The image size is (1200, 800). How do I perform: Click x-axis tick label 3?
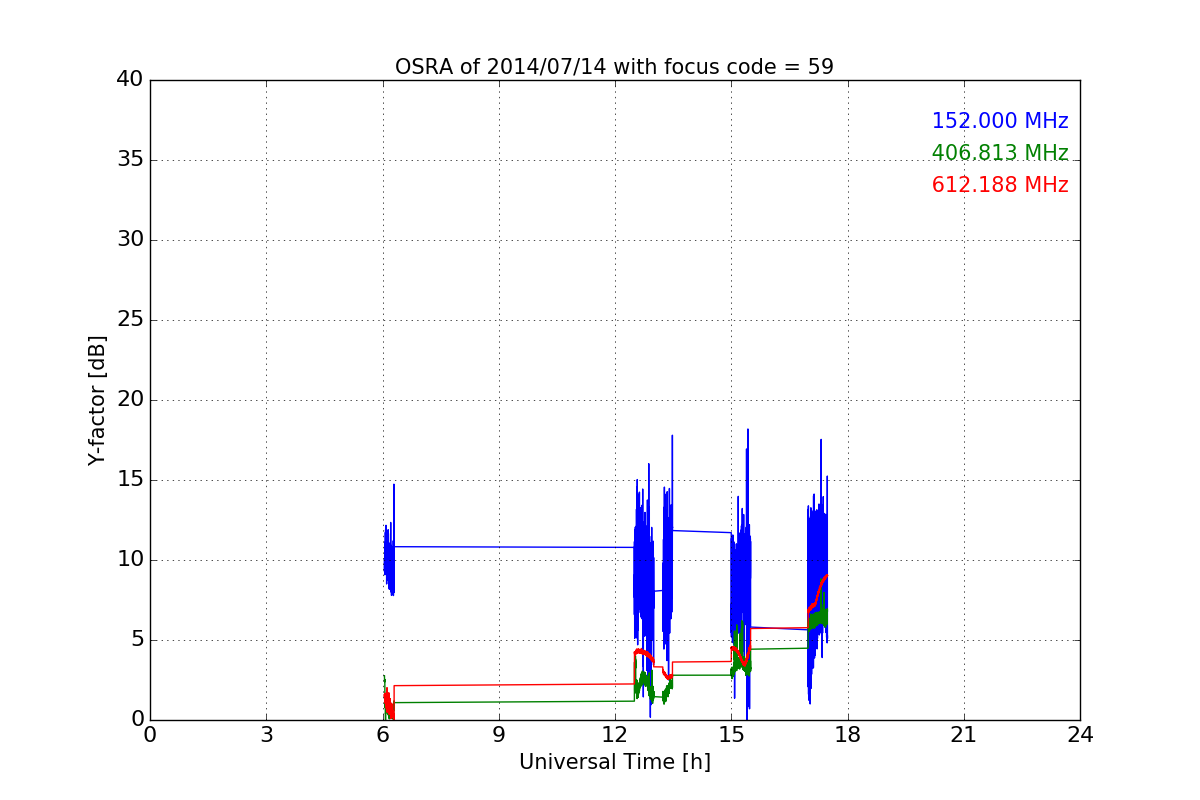(266, 735)
